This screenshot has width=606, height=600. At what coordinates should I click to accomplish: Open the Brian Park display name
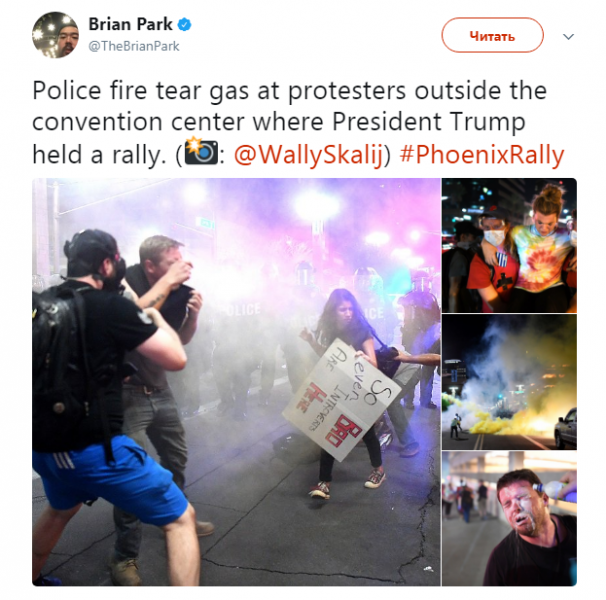click(x=130, y=24)
